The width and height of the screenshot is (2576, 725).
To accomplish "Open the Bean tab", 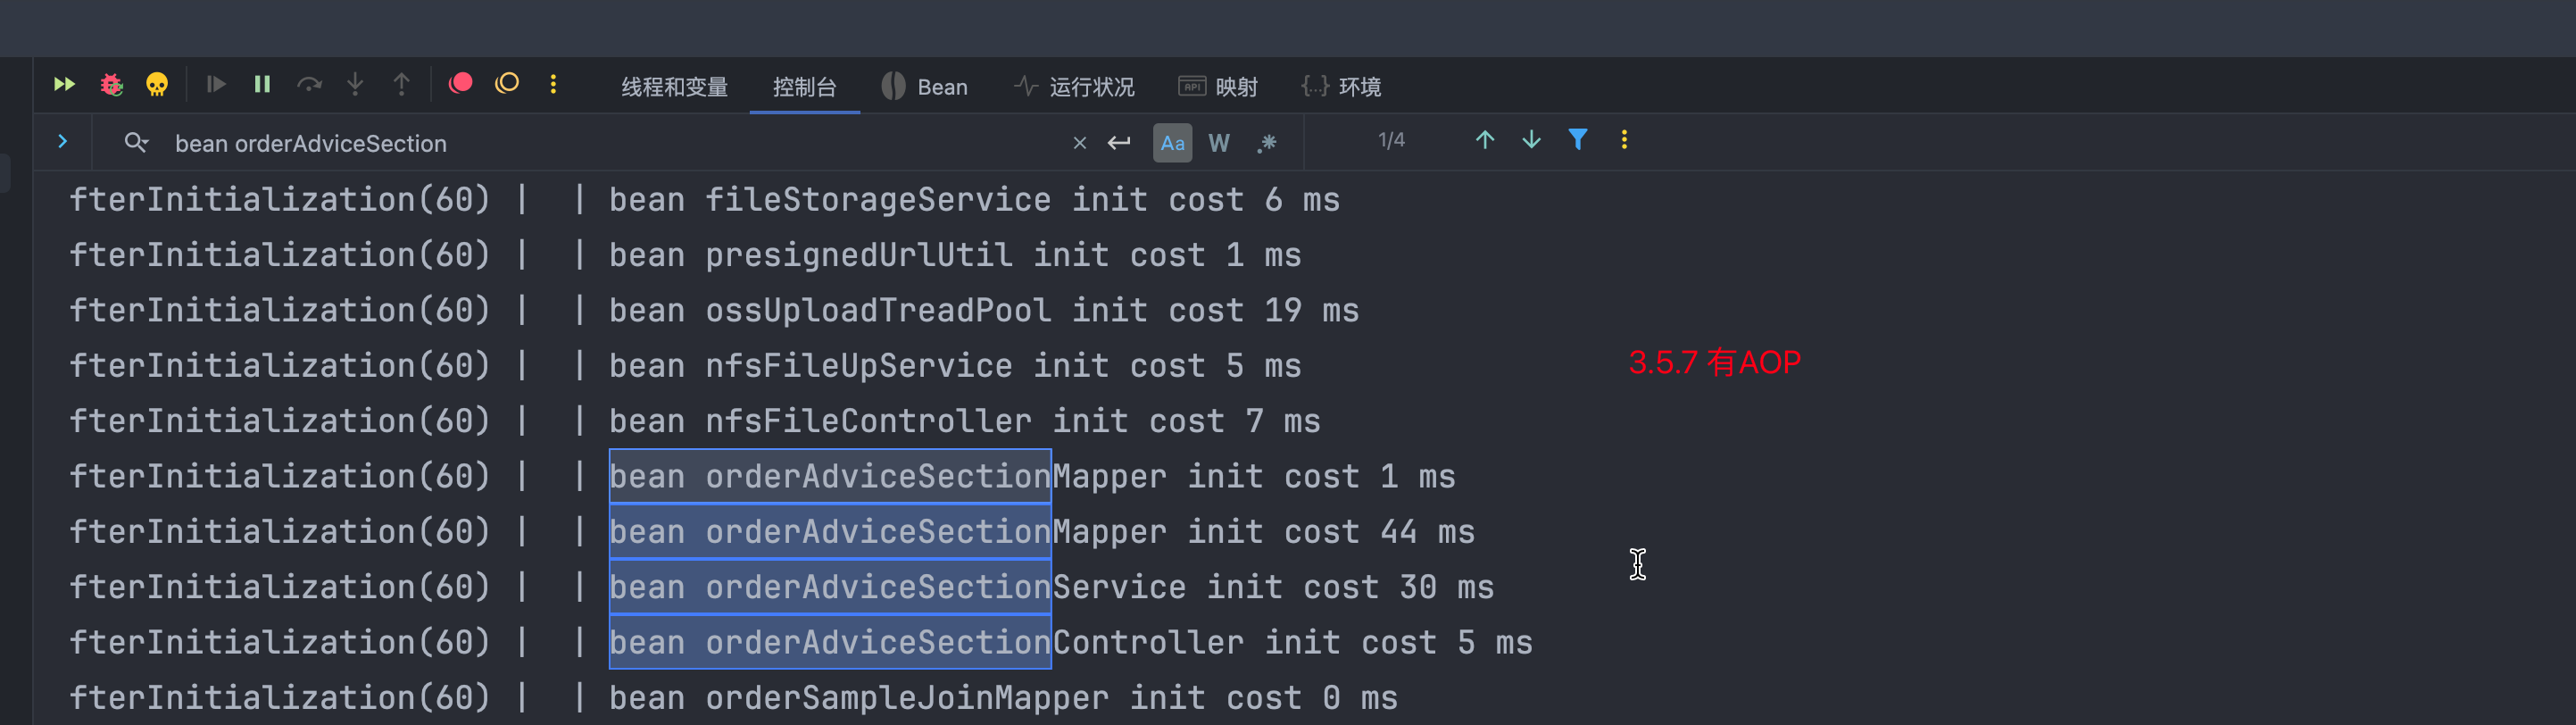I will [925, 87].
